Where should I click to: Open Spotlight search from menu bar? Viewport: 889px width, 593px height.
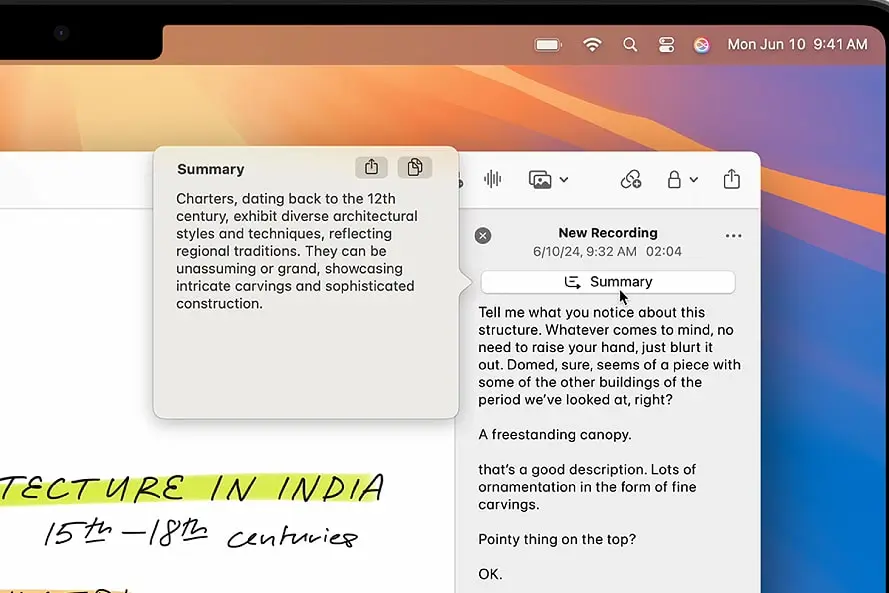click(x=630, y=44)
